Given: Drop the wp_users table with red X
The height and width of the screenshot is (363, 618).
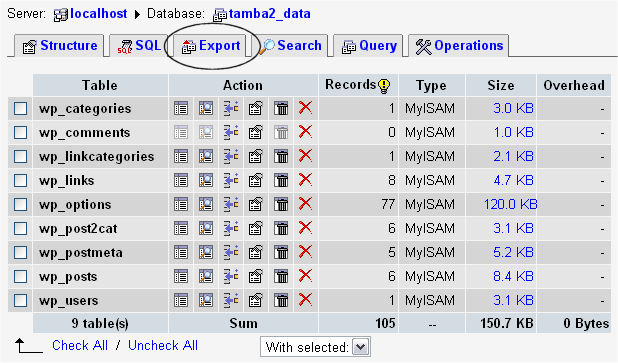Looking at the screenshot, I should coord(305,300).
